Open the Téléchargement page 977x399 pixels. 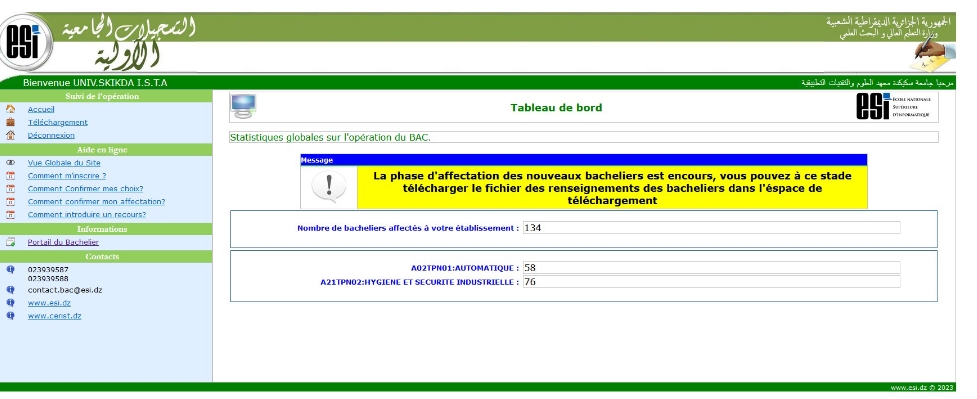point(57,122)
